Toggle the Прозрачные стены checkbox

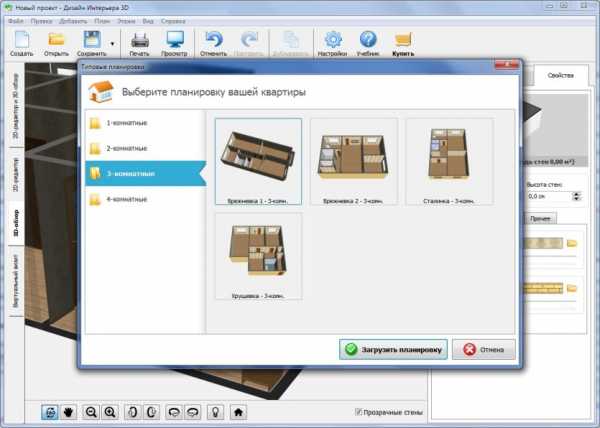pyautogui.click(x=360, y=412)
